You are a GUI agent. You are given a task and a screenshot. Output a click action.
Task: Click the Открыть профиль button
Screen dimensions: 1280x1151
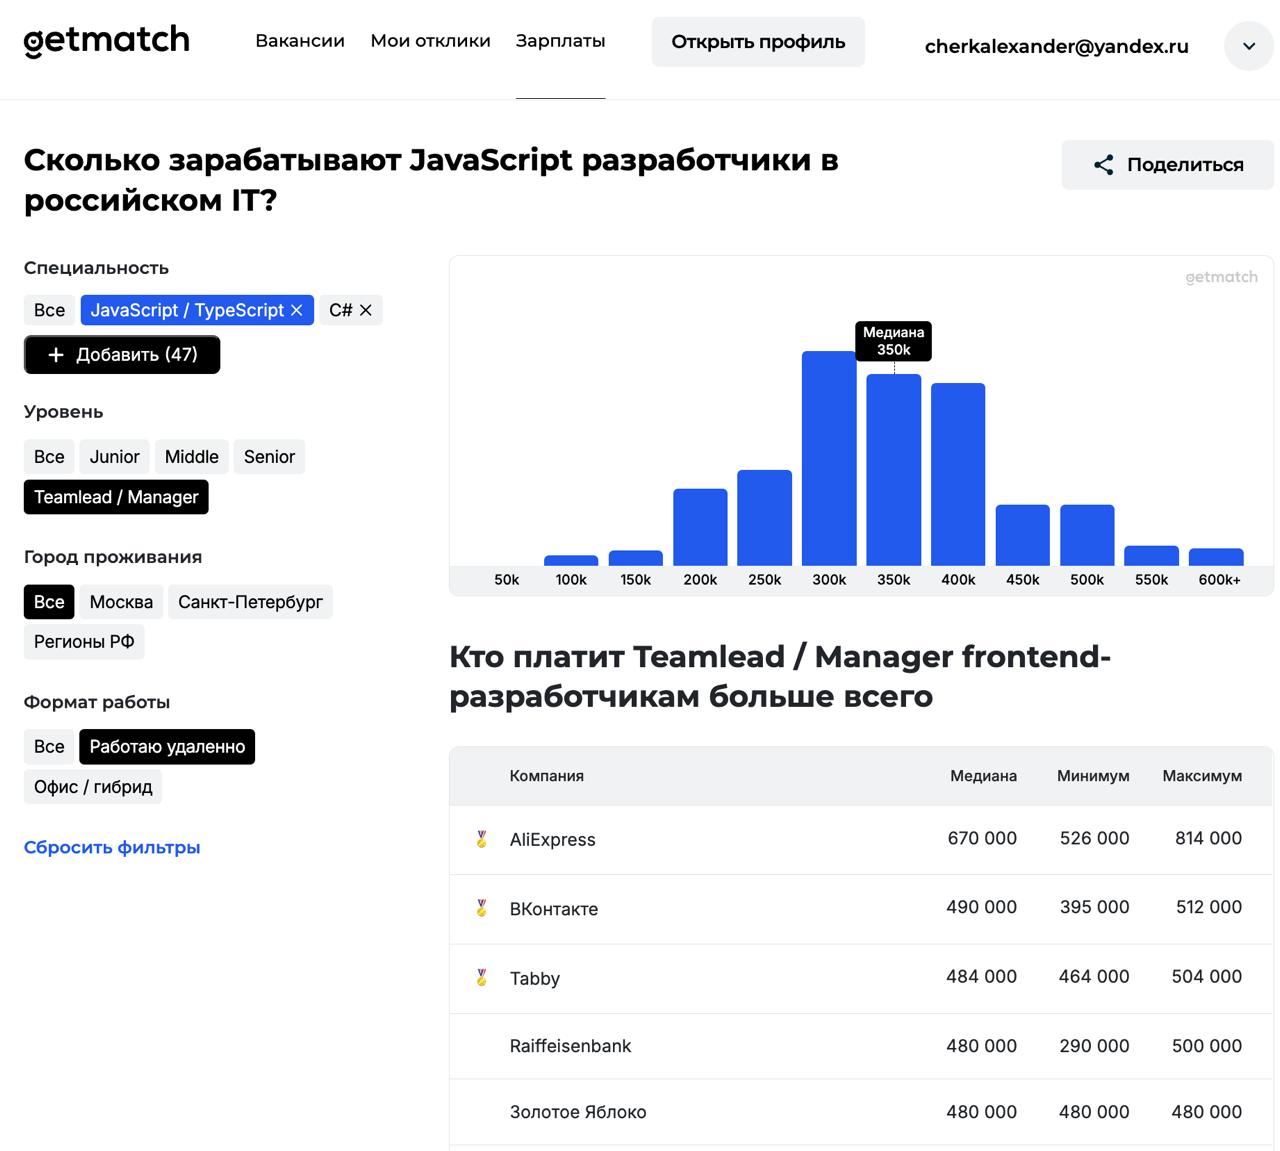(758, 42)
